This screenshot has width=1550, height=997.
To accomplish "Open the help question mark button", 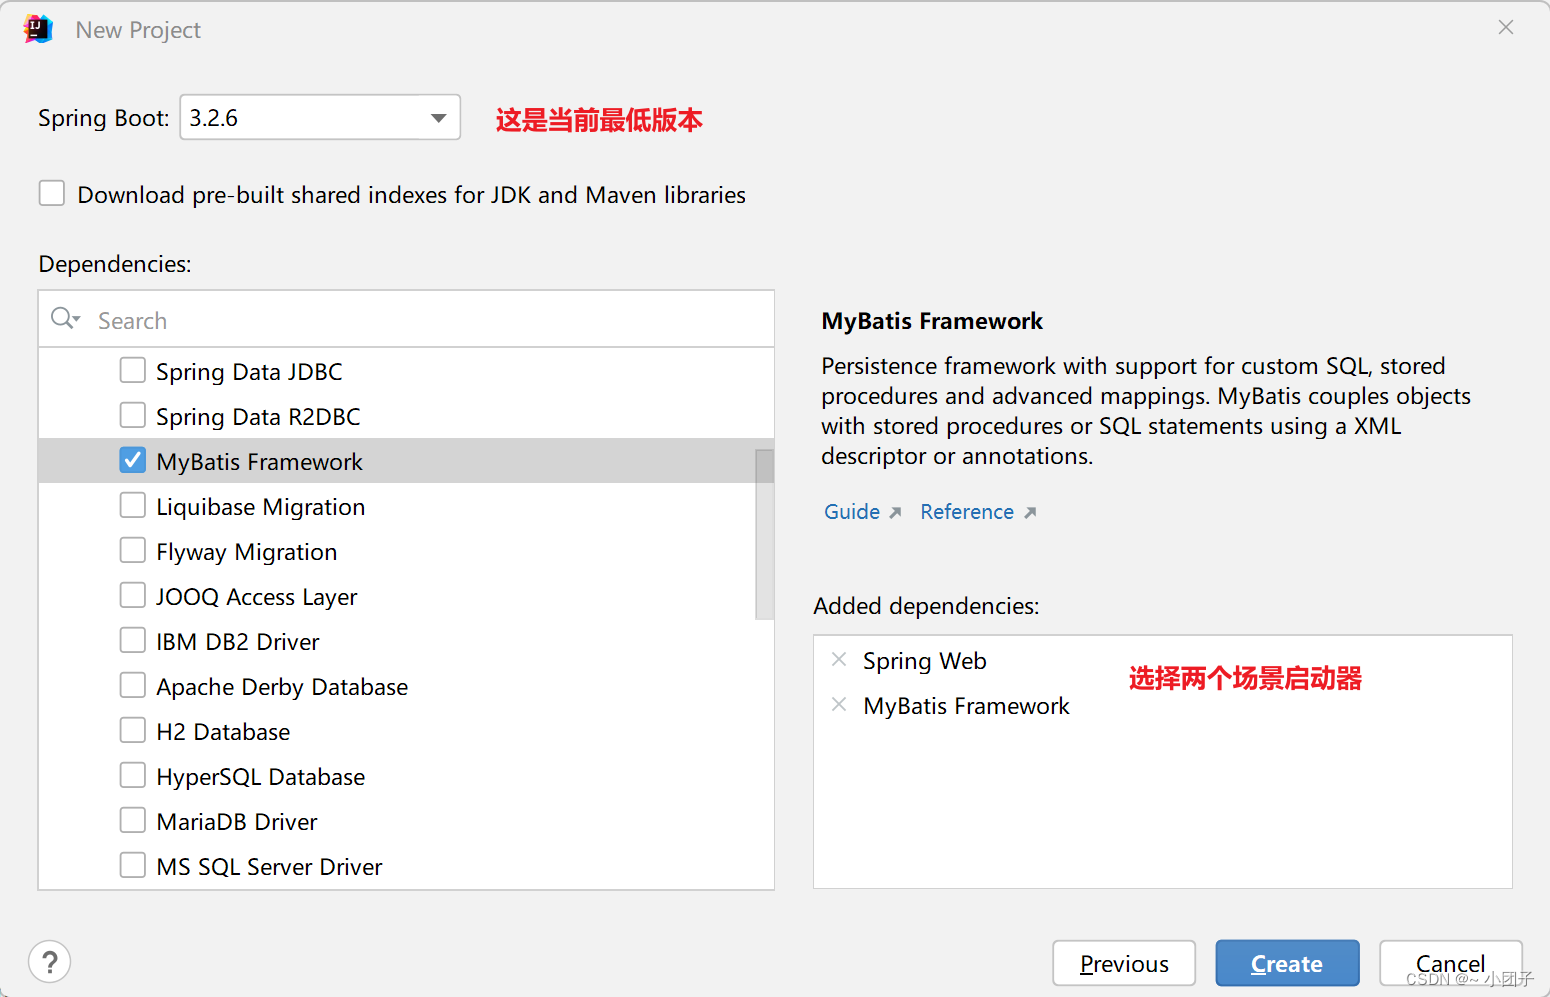I will (49, 962).
